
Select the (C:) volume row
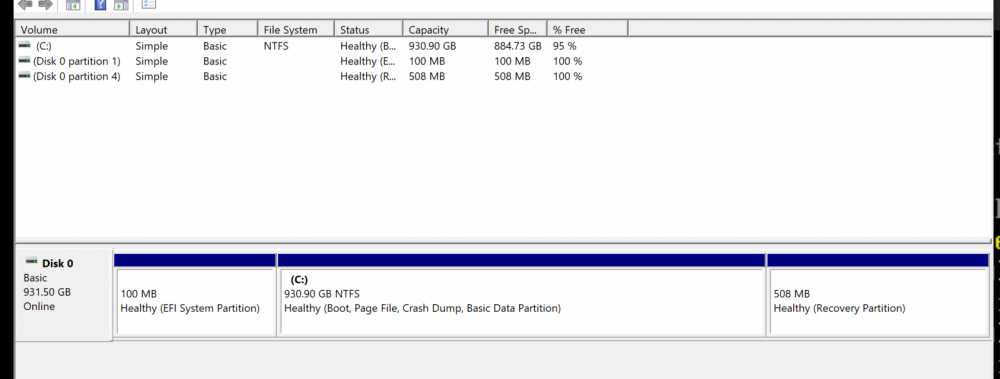point(321,46)
